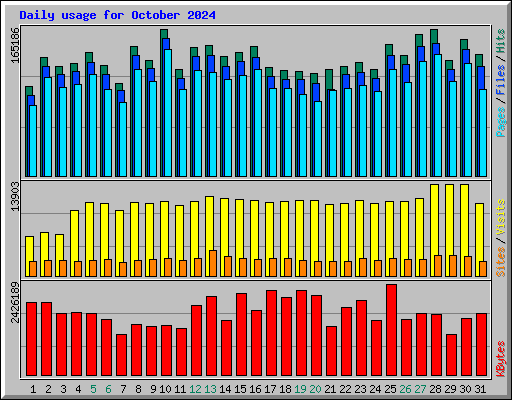This screenshot has height=400, width=512.
Task: Click the red KBytes bar for day 21
Action: point(332,351)
